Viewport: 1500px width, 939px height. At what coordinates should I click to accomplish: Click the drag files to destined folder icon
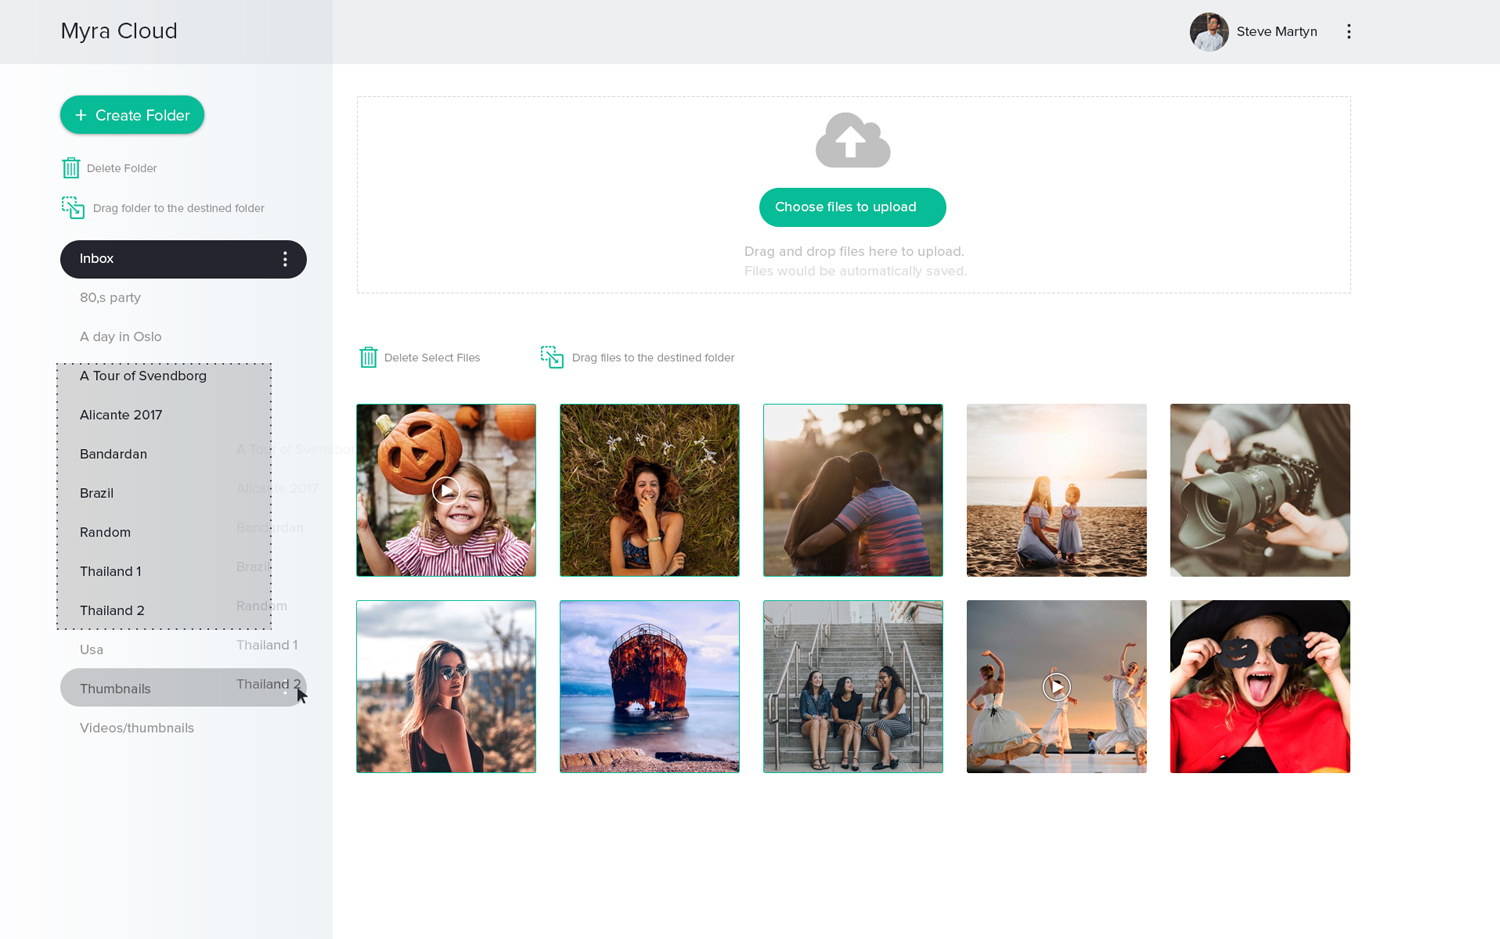(551, 357)
